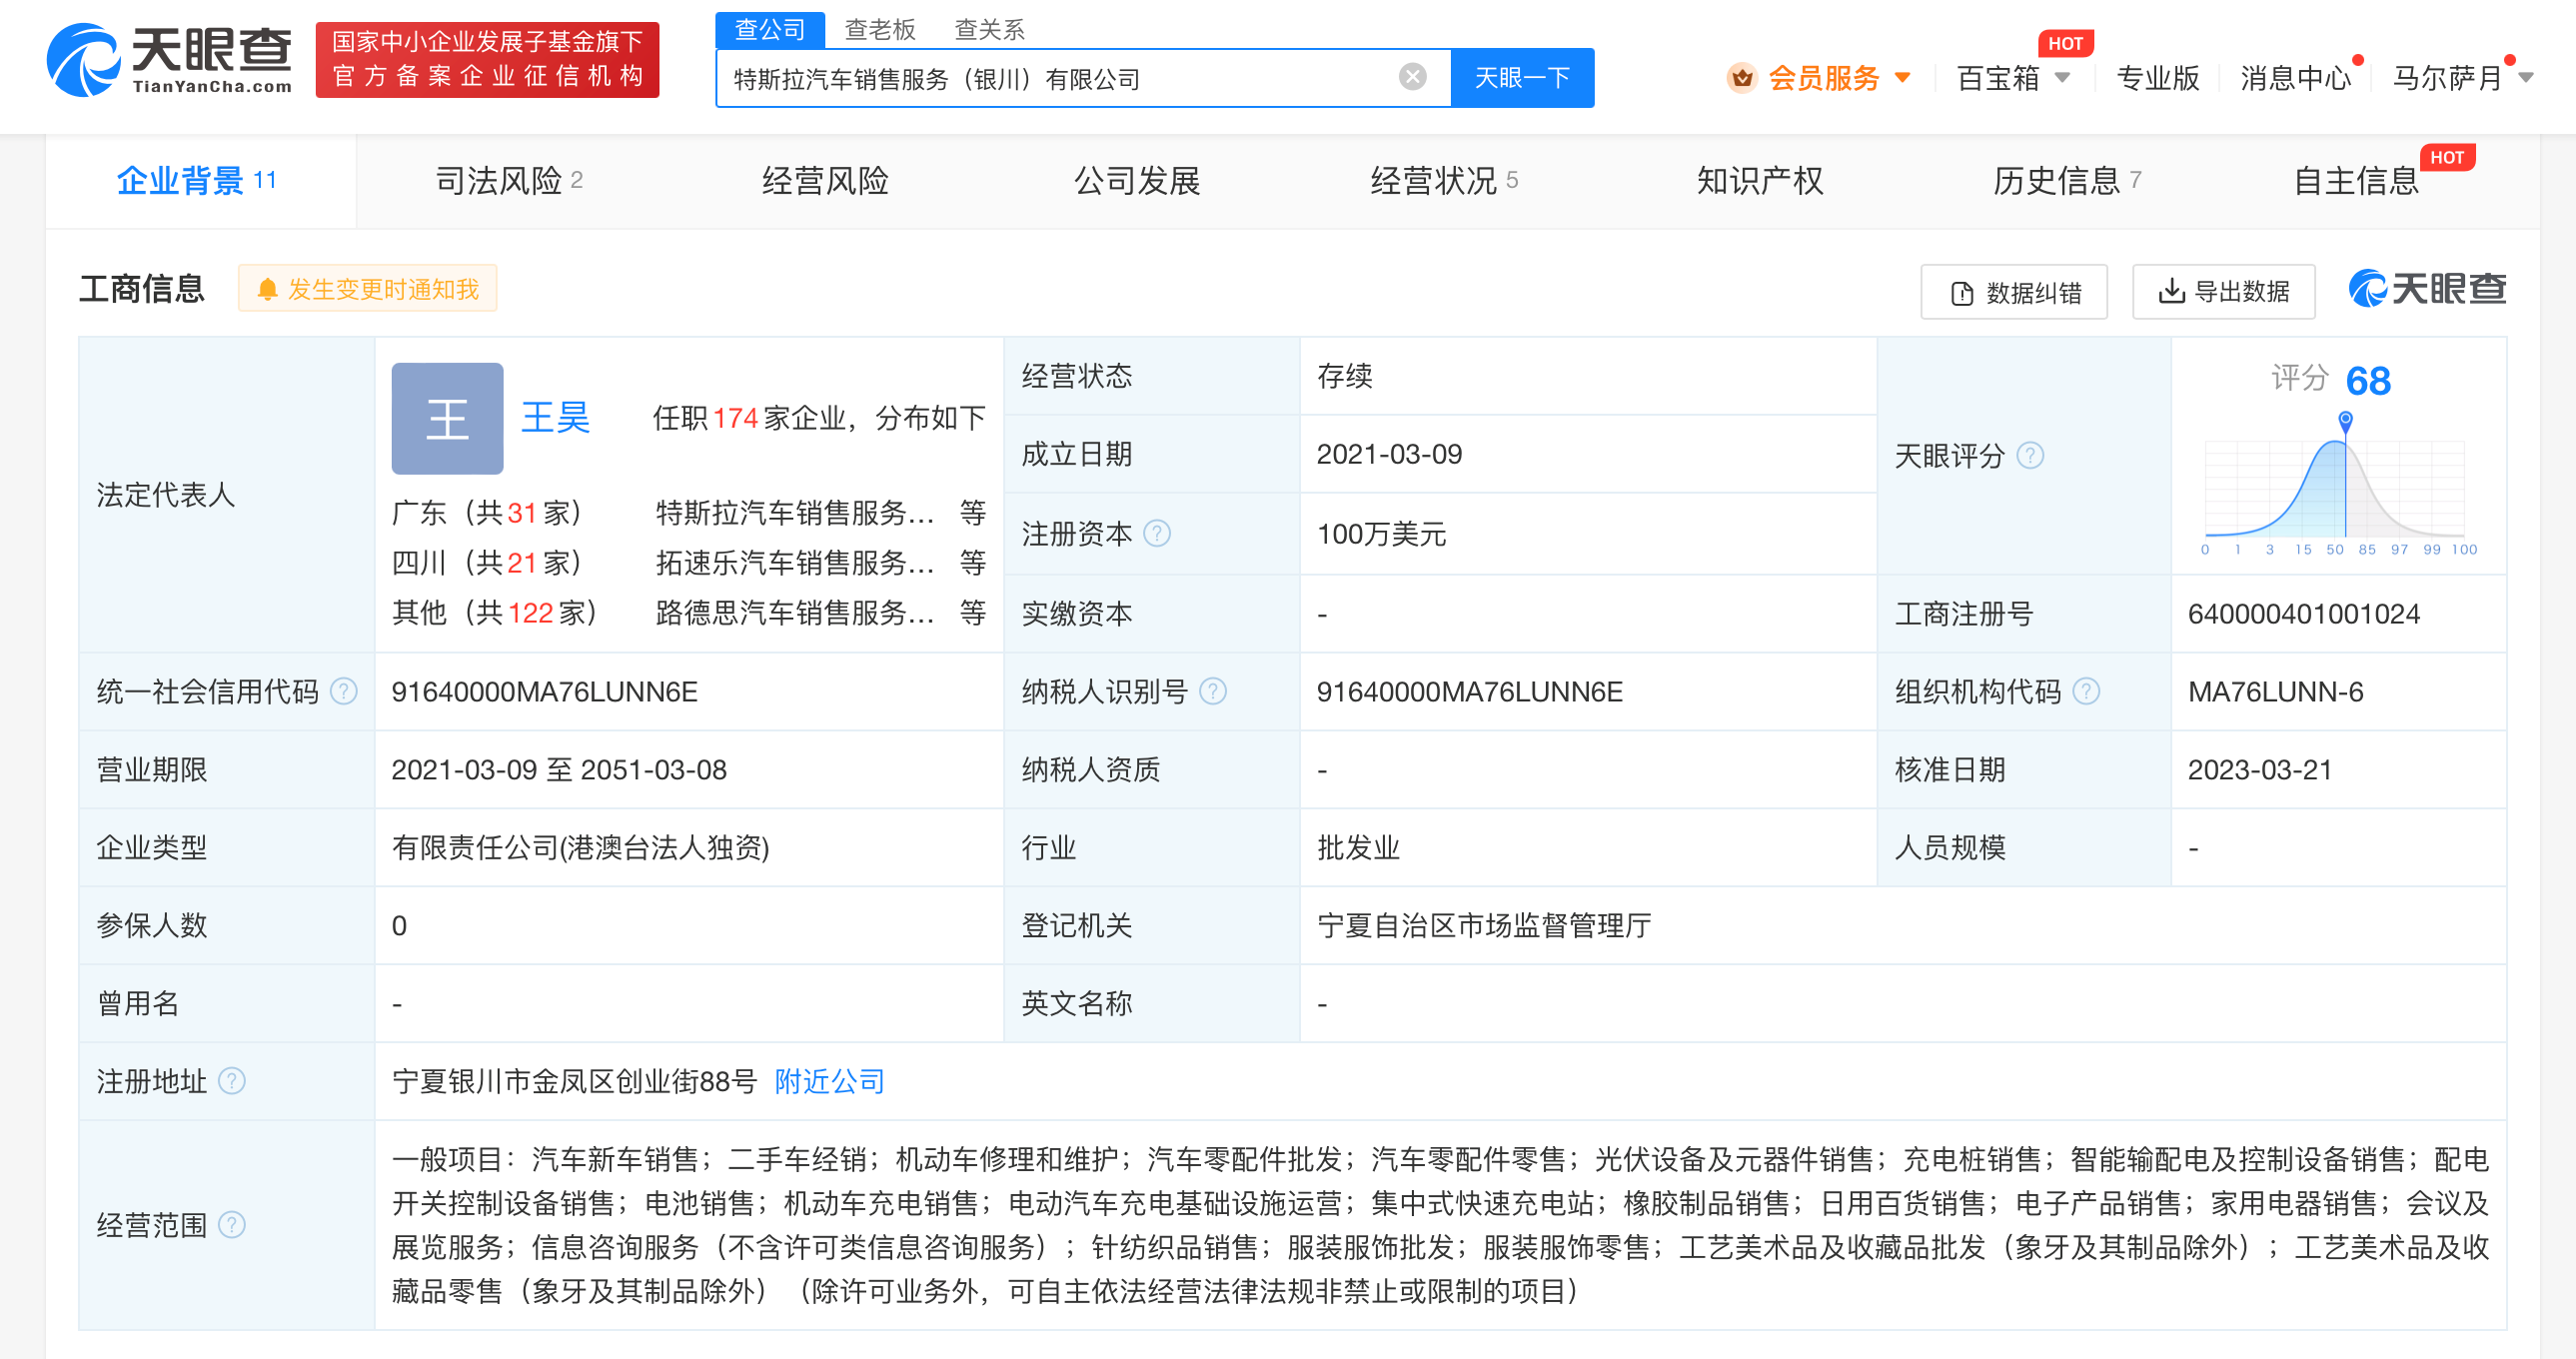Click 等 at the end of 广东 row
Viewport: 2576px width, 1359px height.
point(972,514)
